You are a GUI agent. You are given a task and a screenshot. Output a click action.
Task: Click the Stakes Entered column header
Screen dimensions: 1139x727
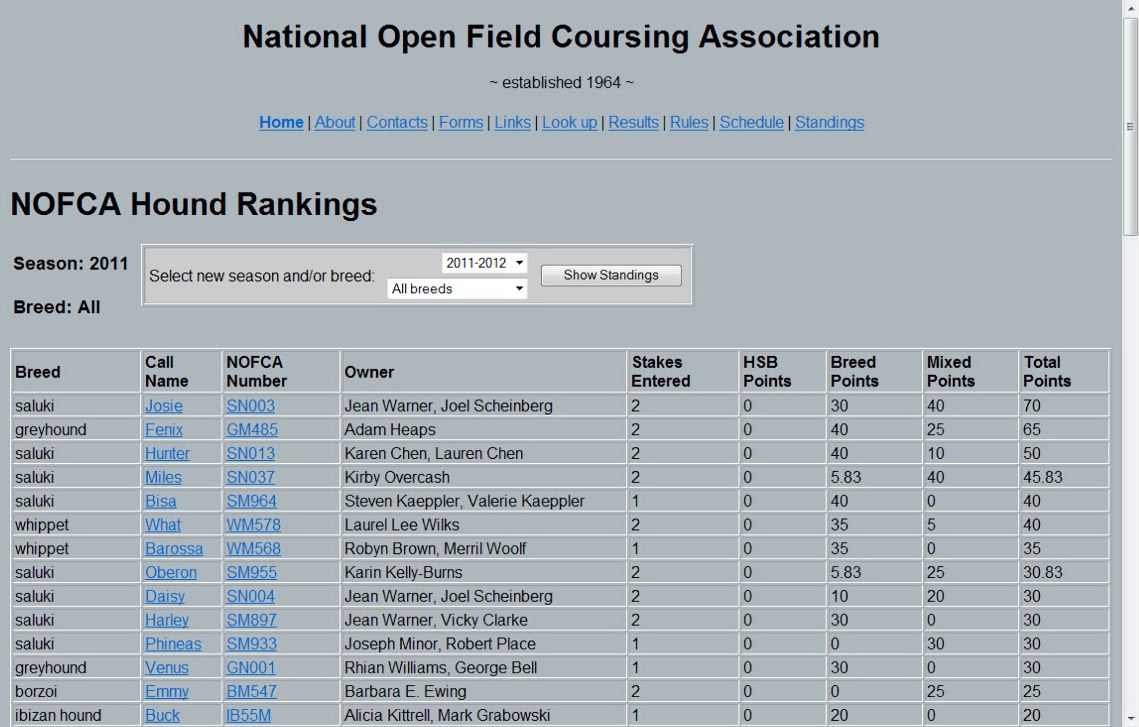click(681, 372)
